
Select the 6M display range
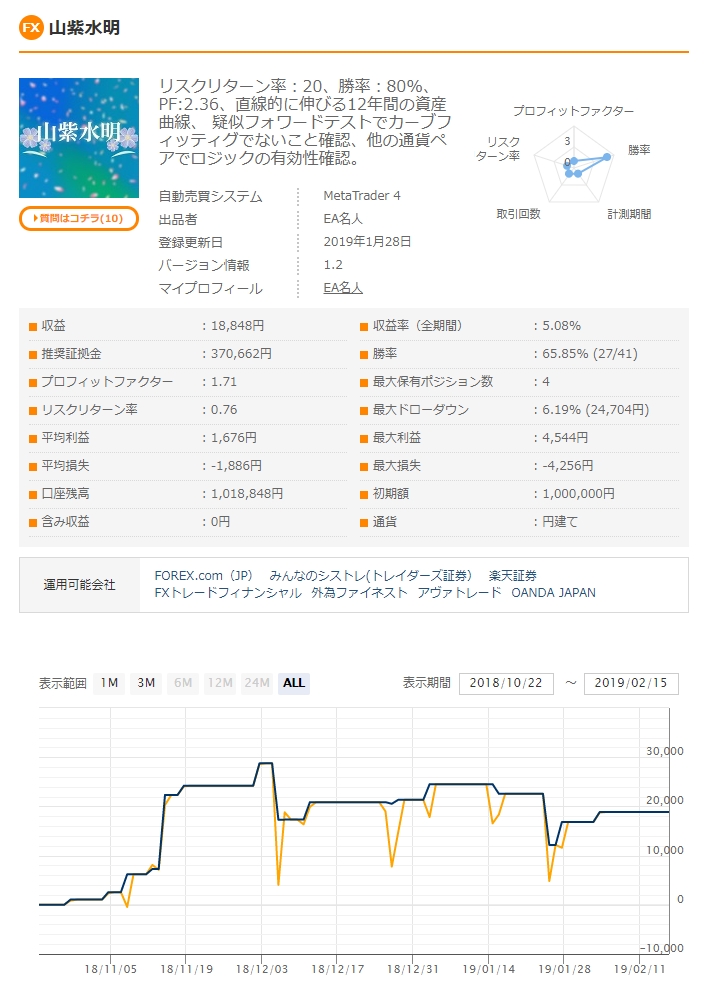[183, 683]
